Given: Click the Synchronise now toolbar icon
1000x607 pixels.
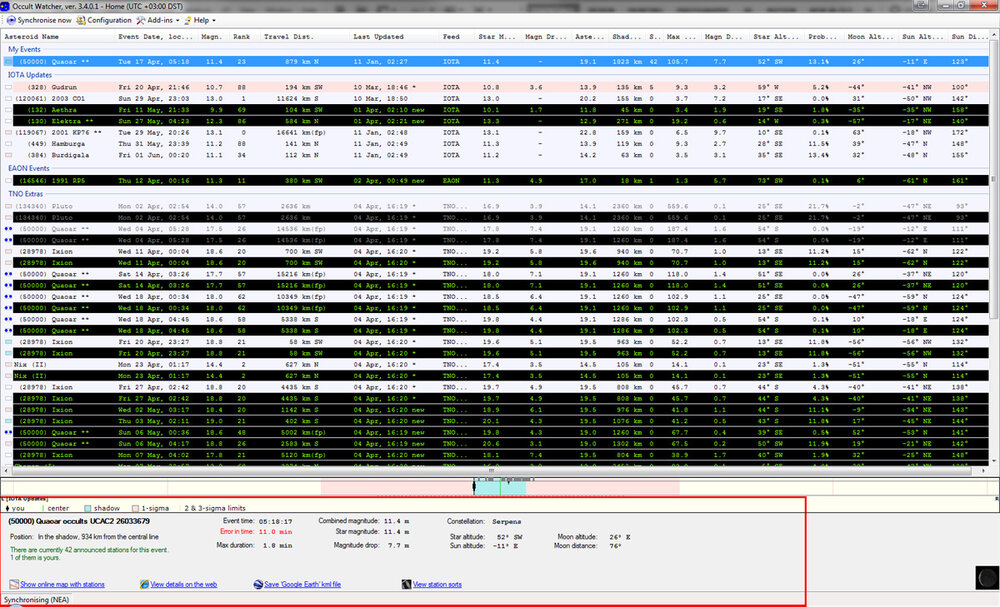Looking at the screenshot, I should pyautogui.click(x=9, y=20).
